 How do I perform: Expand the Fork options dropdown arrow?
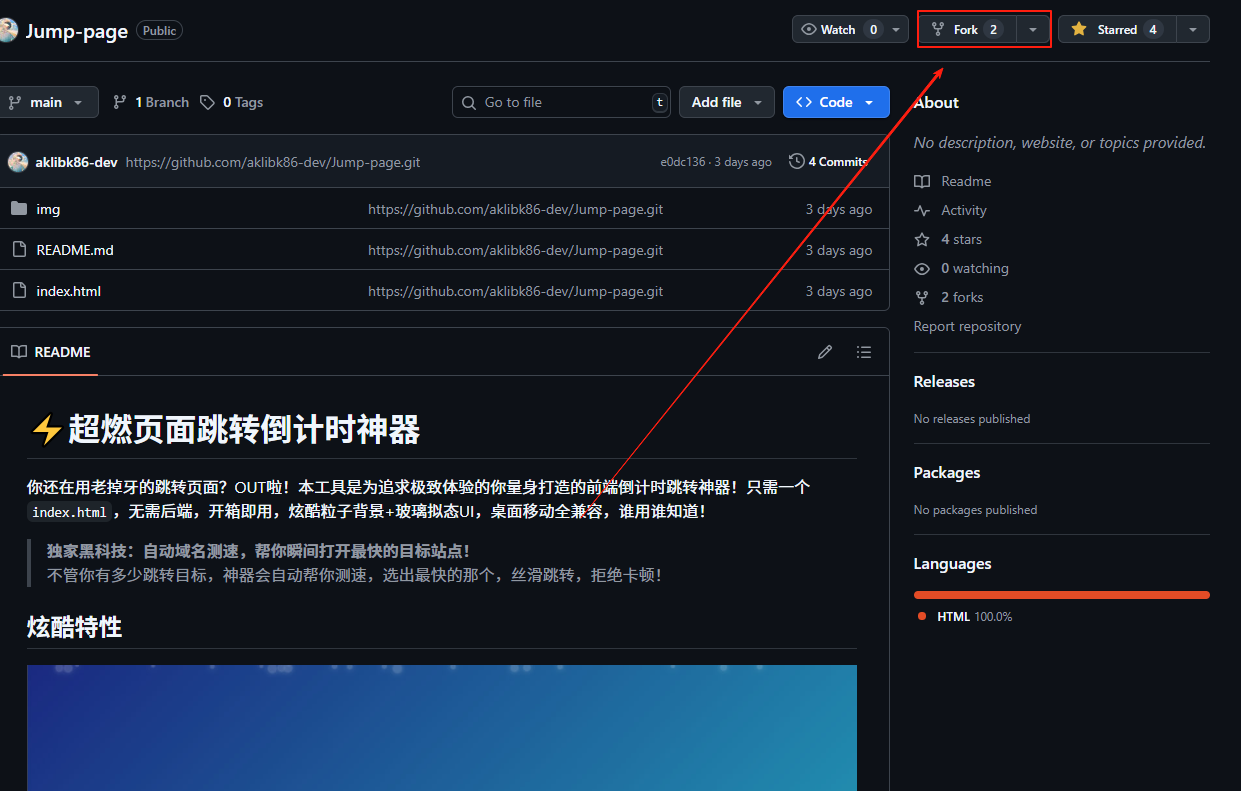[x=1033, y=29]
